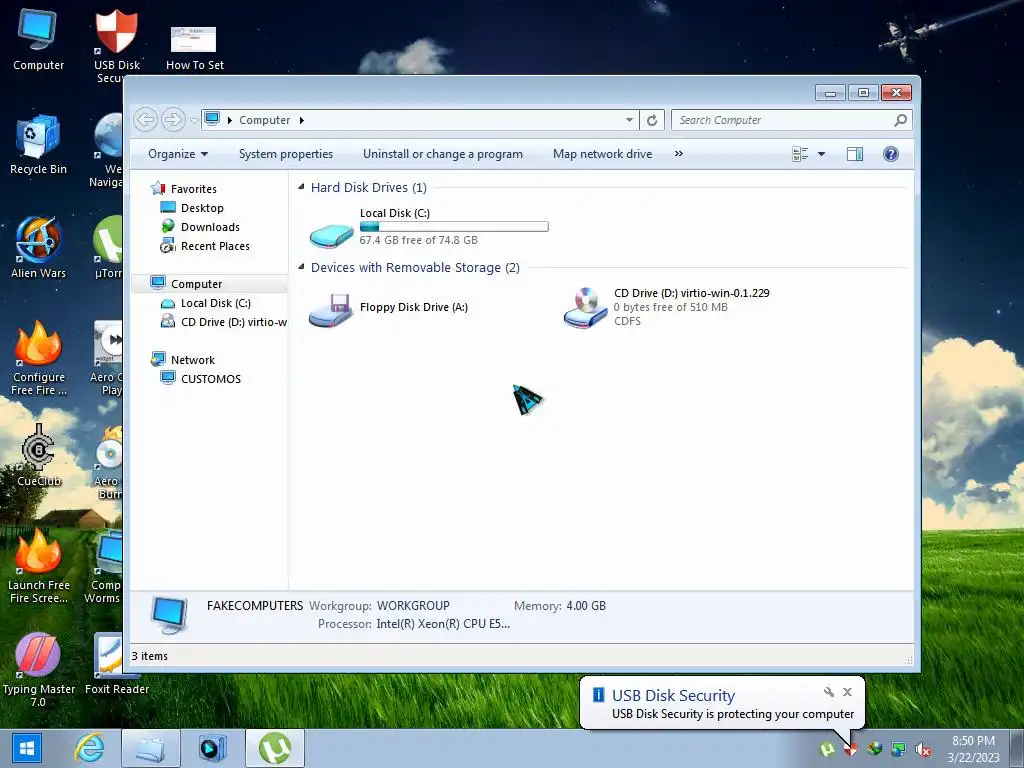1024x768 pixels.
Task: Refresh the Computer folder view
Action: (652, 120)
